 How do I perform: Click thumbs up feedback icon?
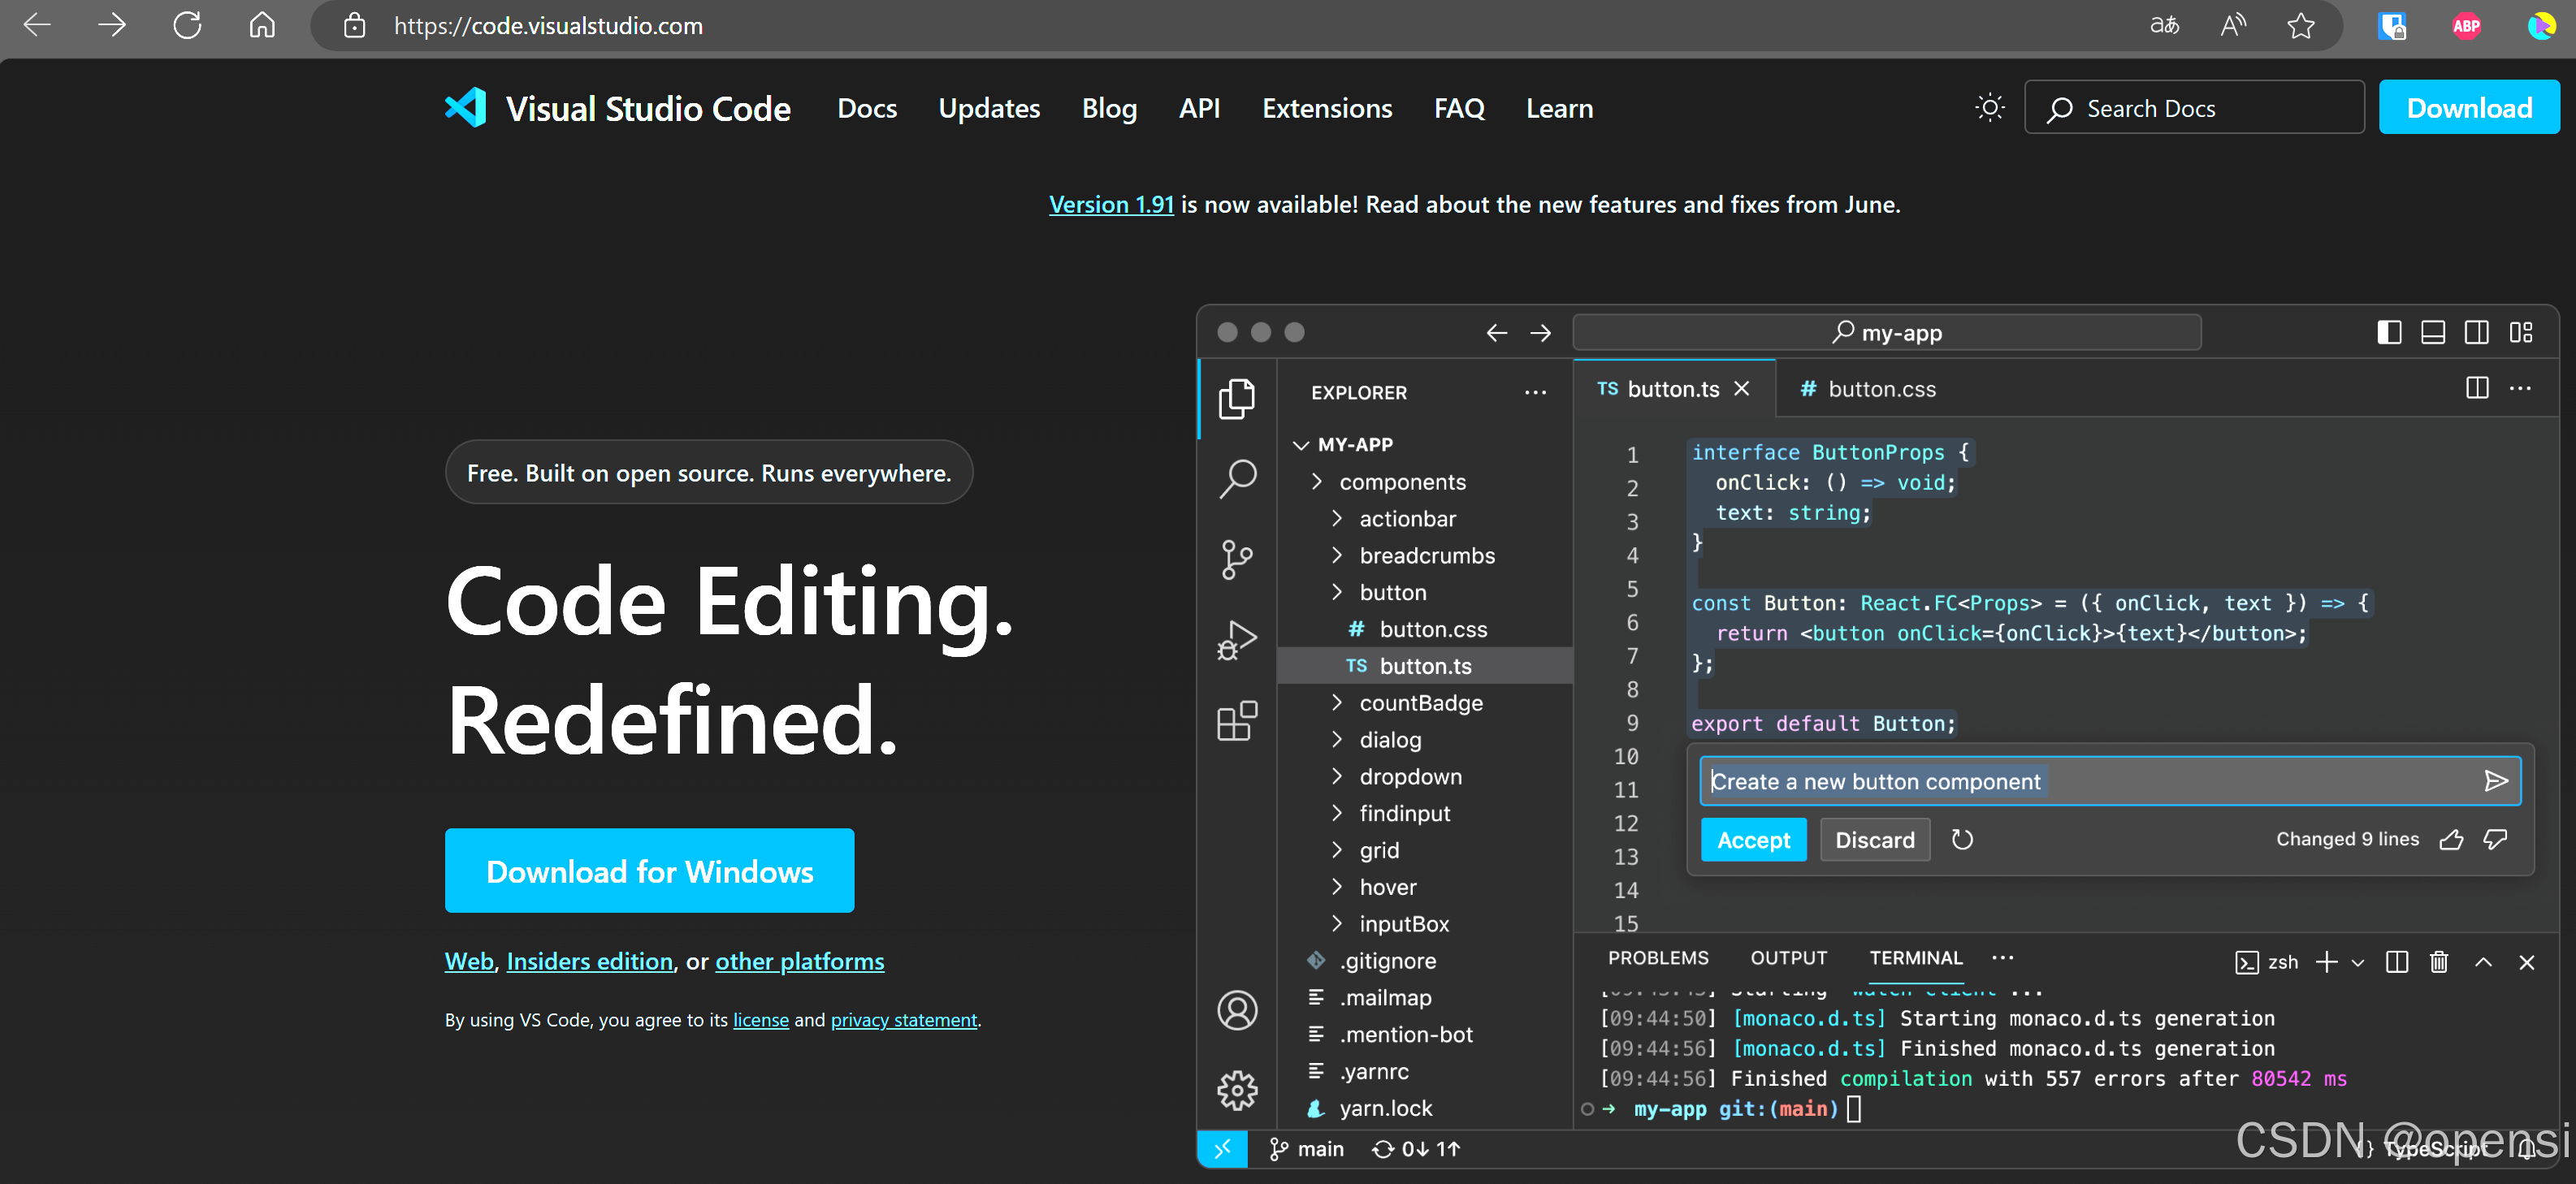tap(2451, 839)
